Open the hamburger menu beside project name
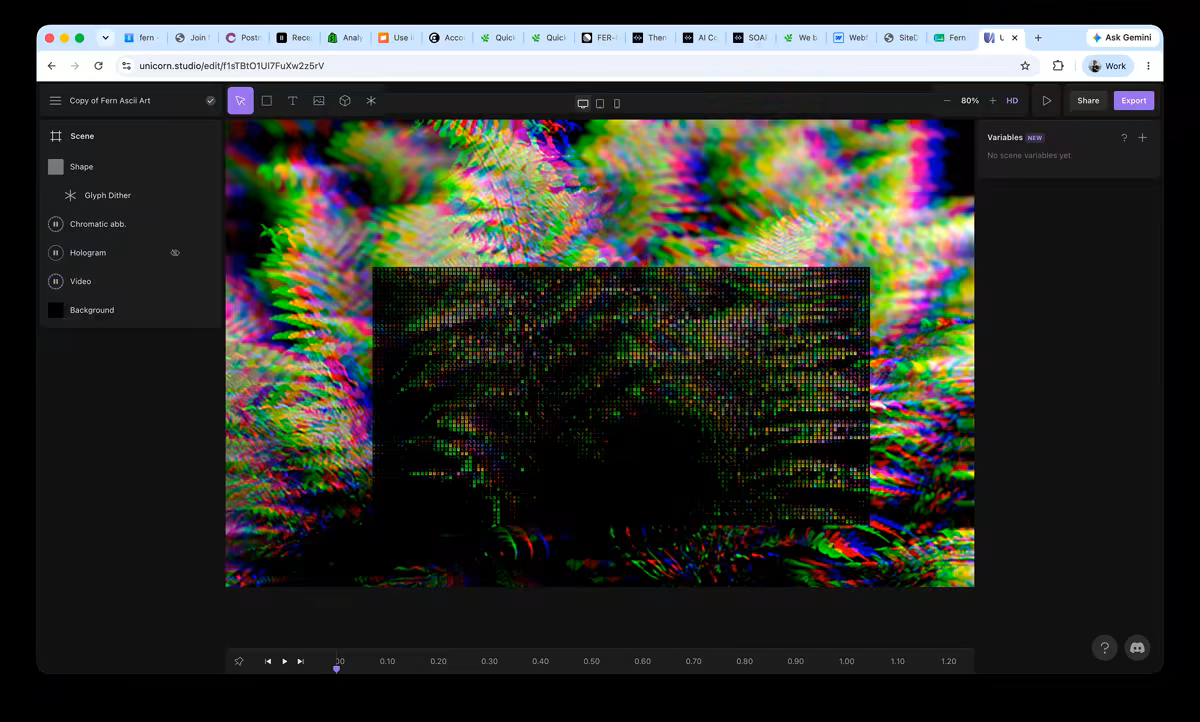Image resolution: width=1200 pixels, height=722 pixels. point(56,101)
